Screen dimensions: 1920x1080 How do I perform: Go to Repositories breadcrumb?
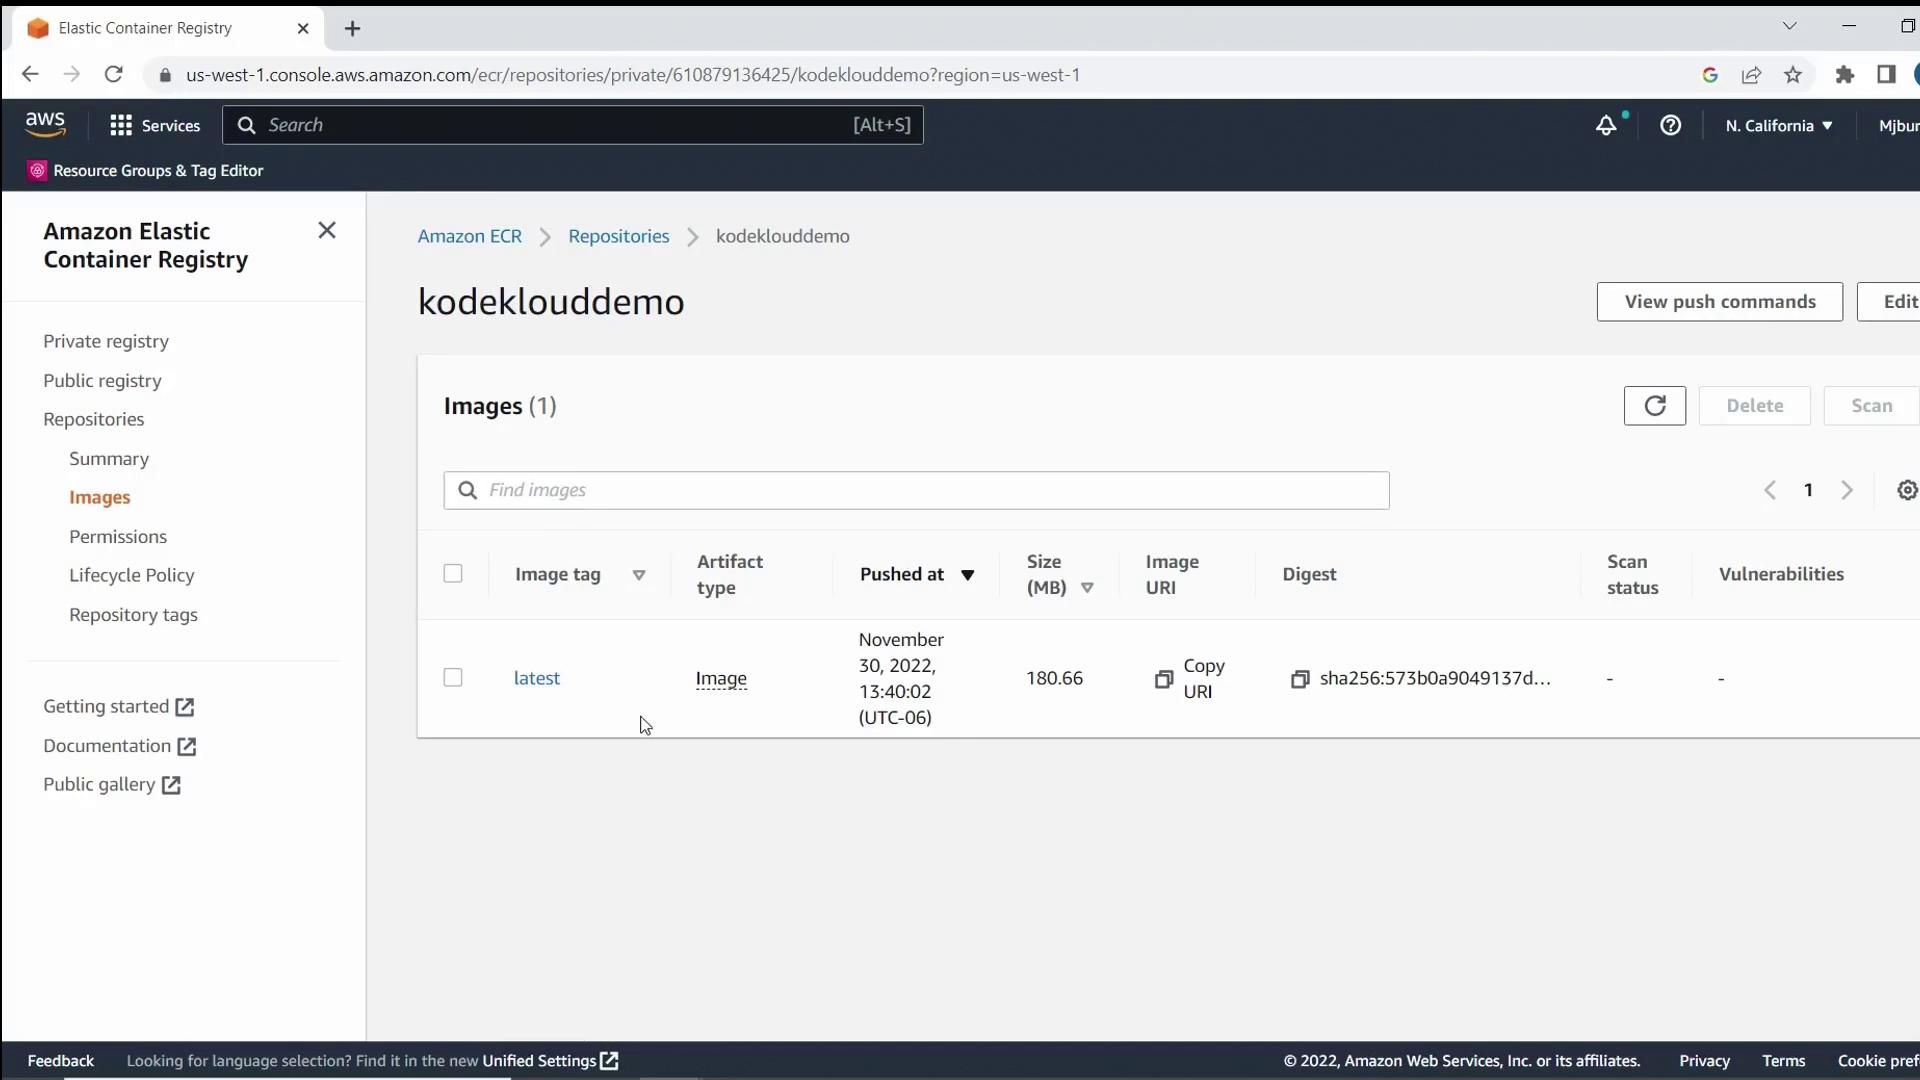point(618,236)
